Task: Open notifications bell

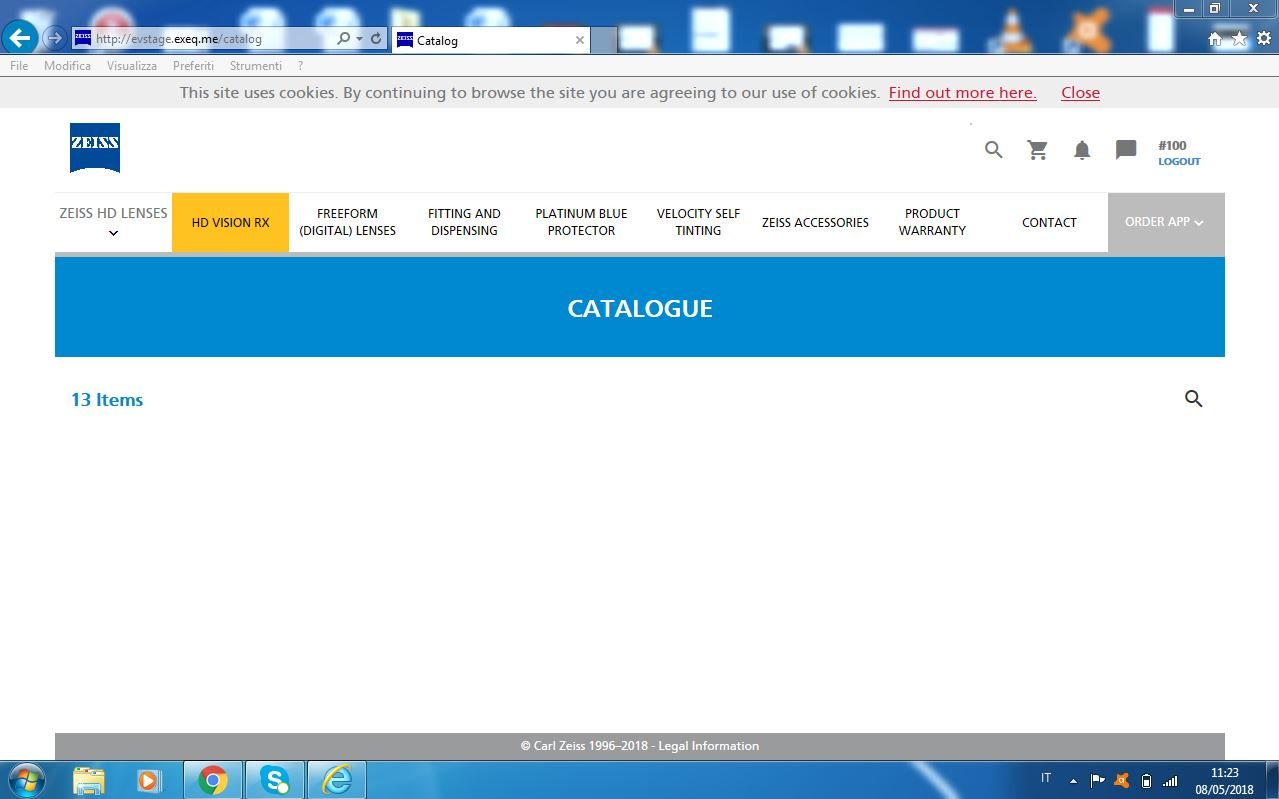Action: click(1082, 150)
